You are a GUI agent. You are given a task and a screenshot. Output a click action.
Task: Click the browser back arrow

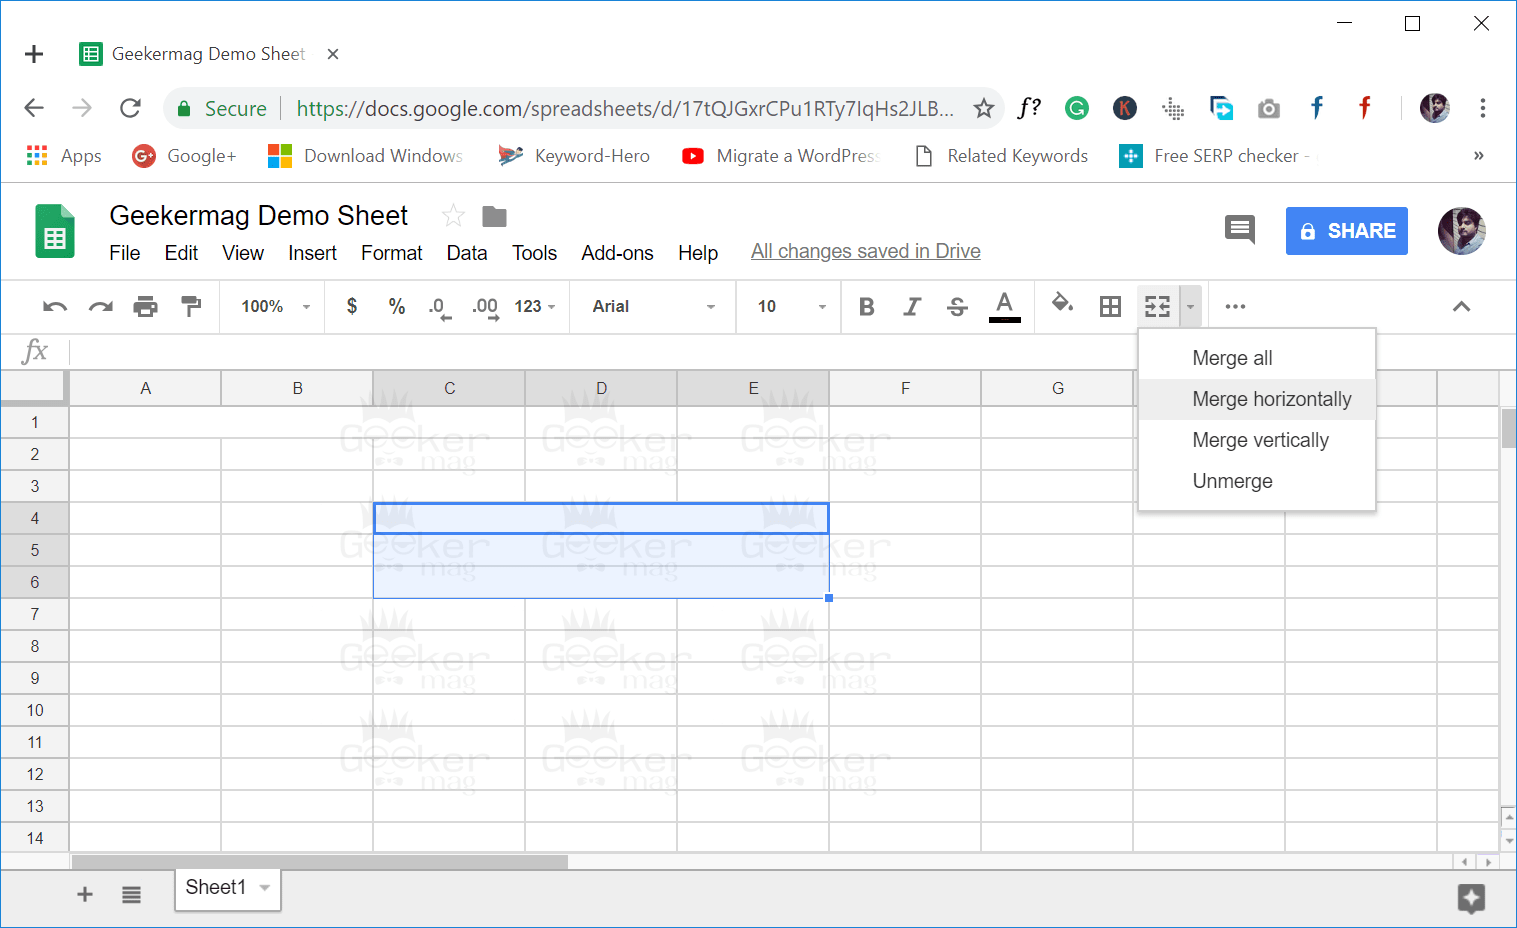pyautogui.click(x=34, y=108)
